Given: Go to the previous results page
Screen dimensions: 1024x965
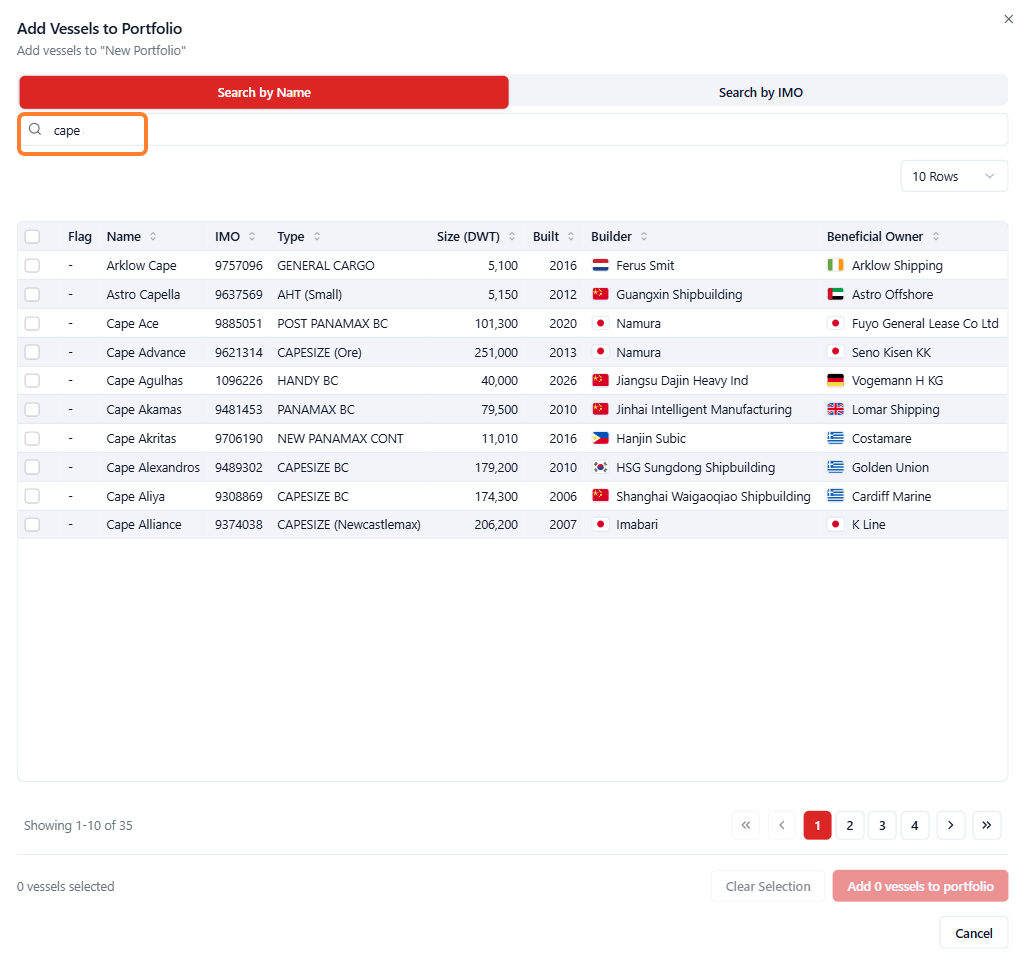Looking at the screenshot, I should 782,825.
